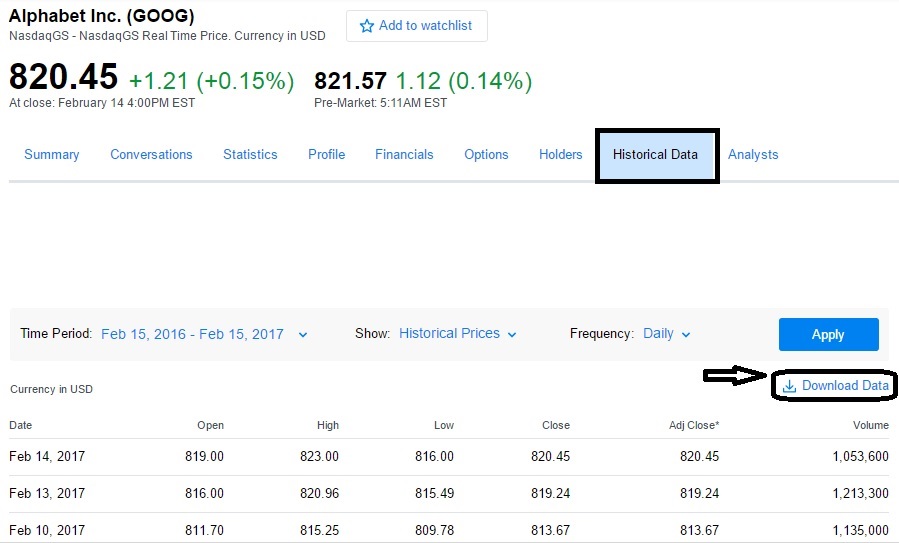Click the Date column header
899x543 pixels.
(21, 425)
